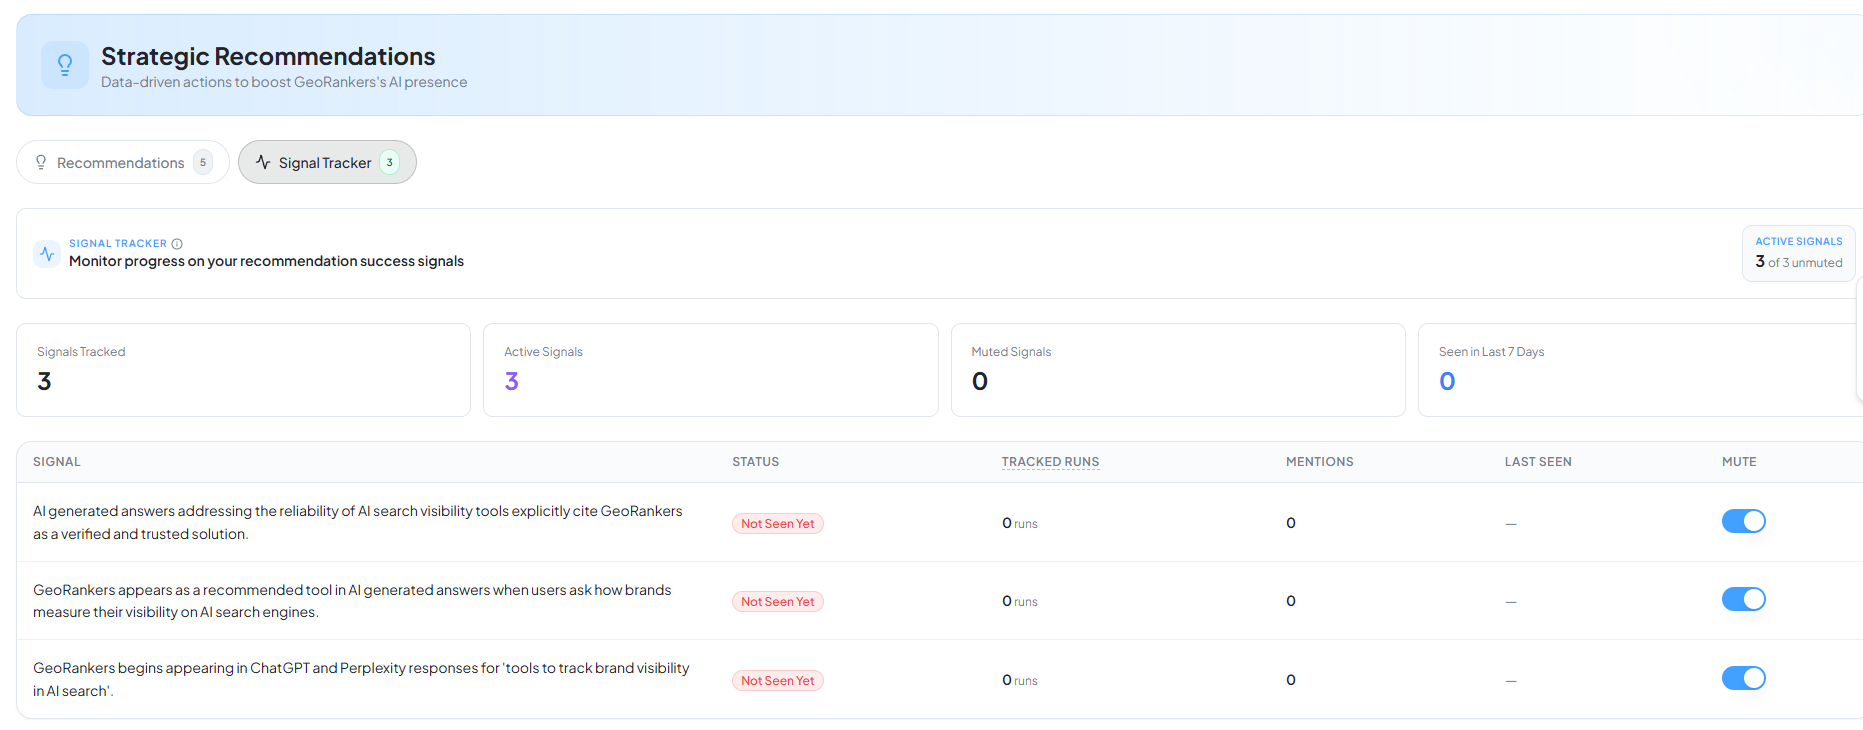
Task: Click the 0 runs value in the reliability signal row
Action: pyautogui.click(x=1020, y=523)
